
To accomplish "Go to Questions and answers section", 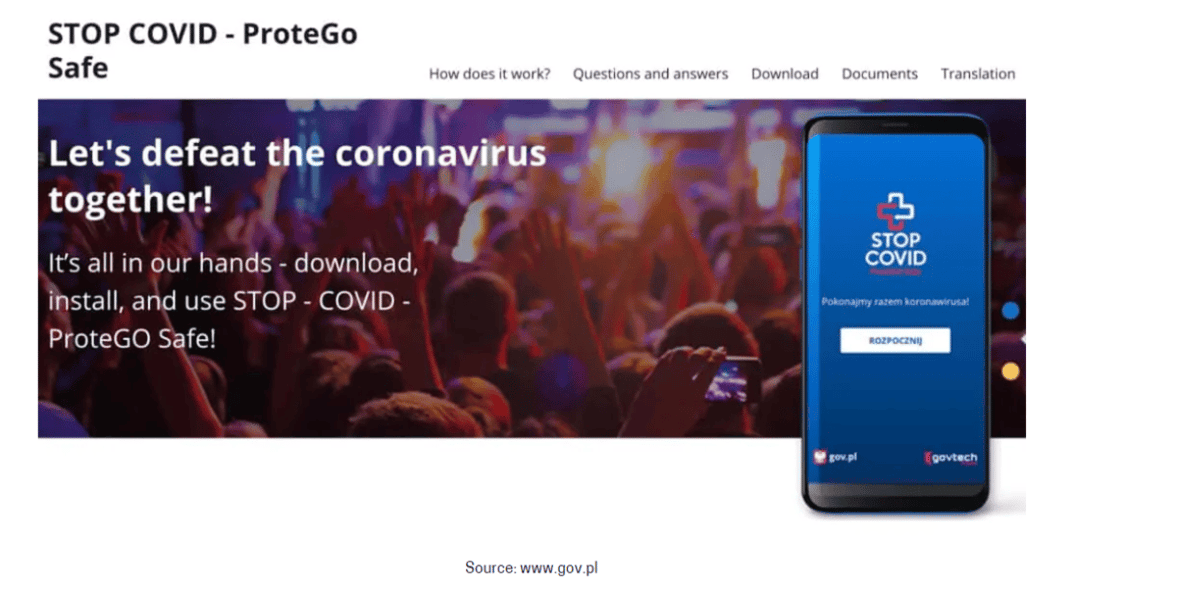I will pos(650,74).
